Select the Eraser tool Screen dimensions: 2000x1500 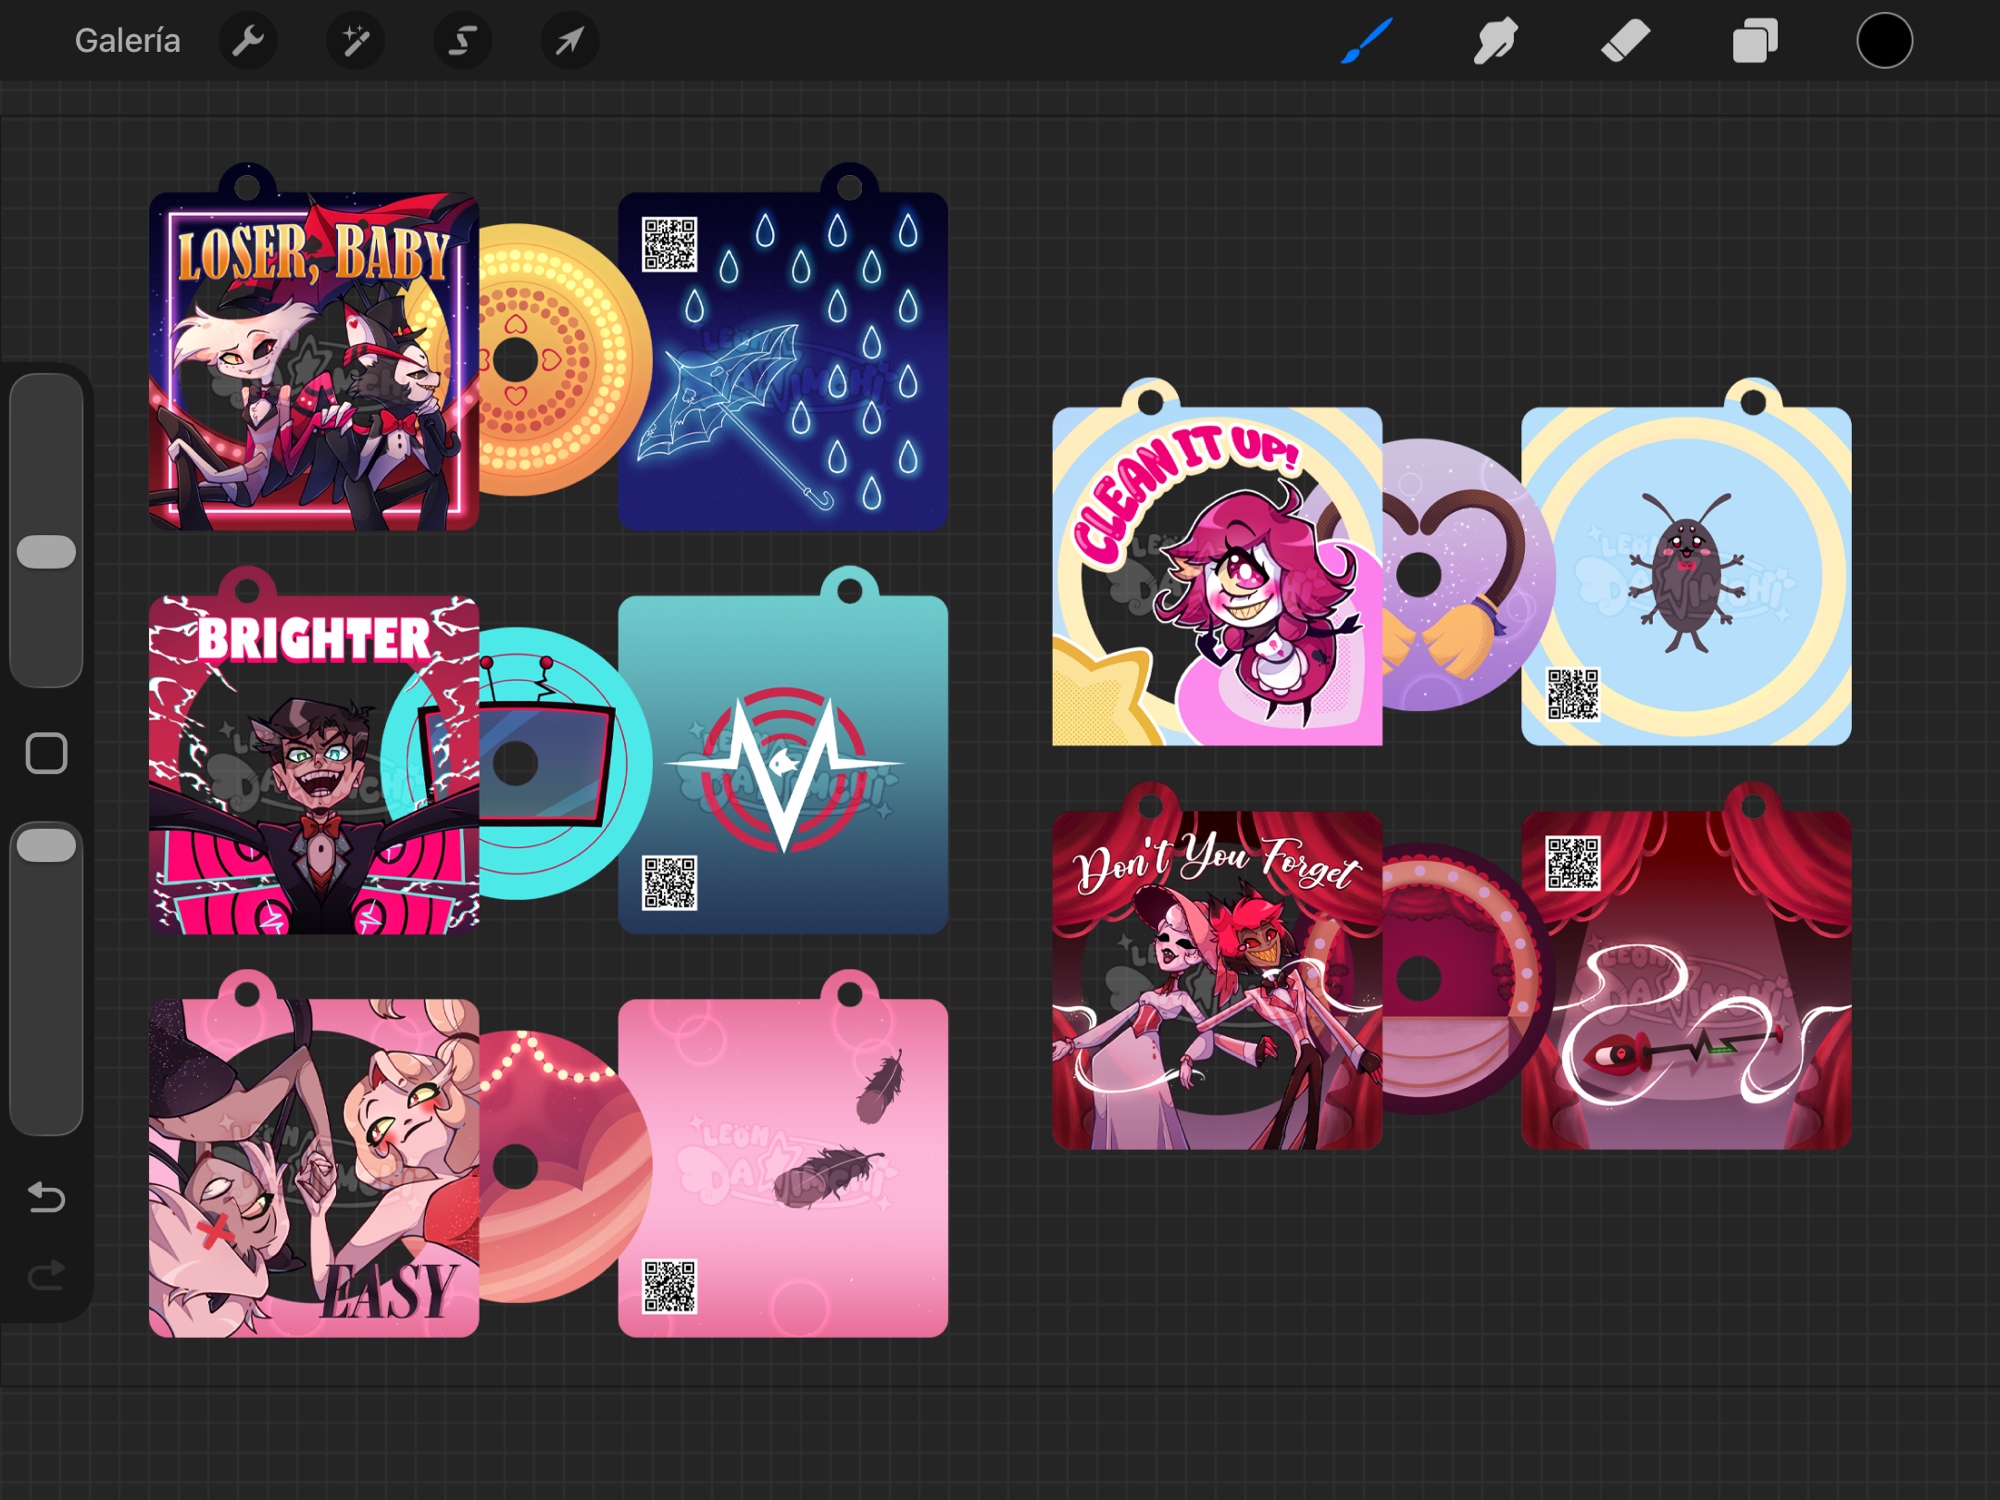tap(1625, 41)
